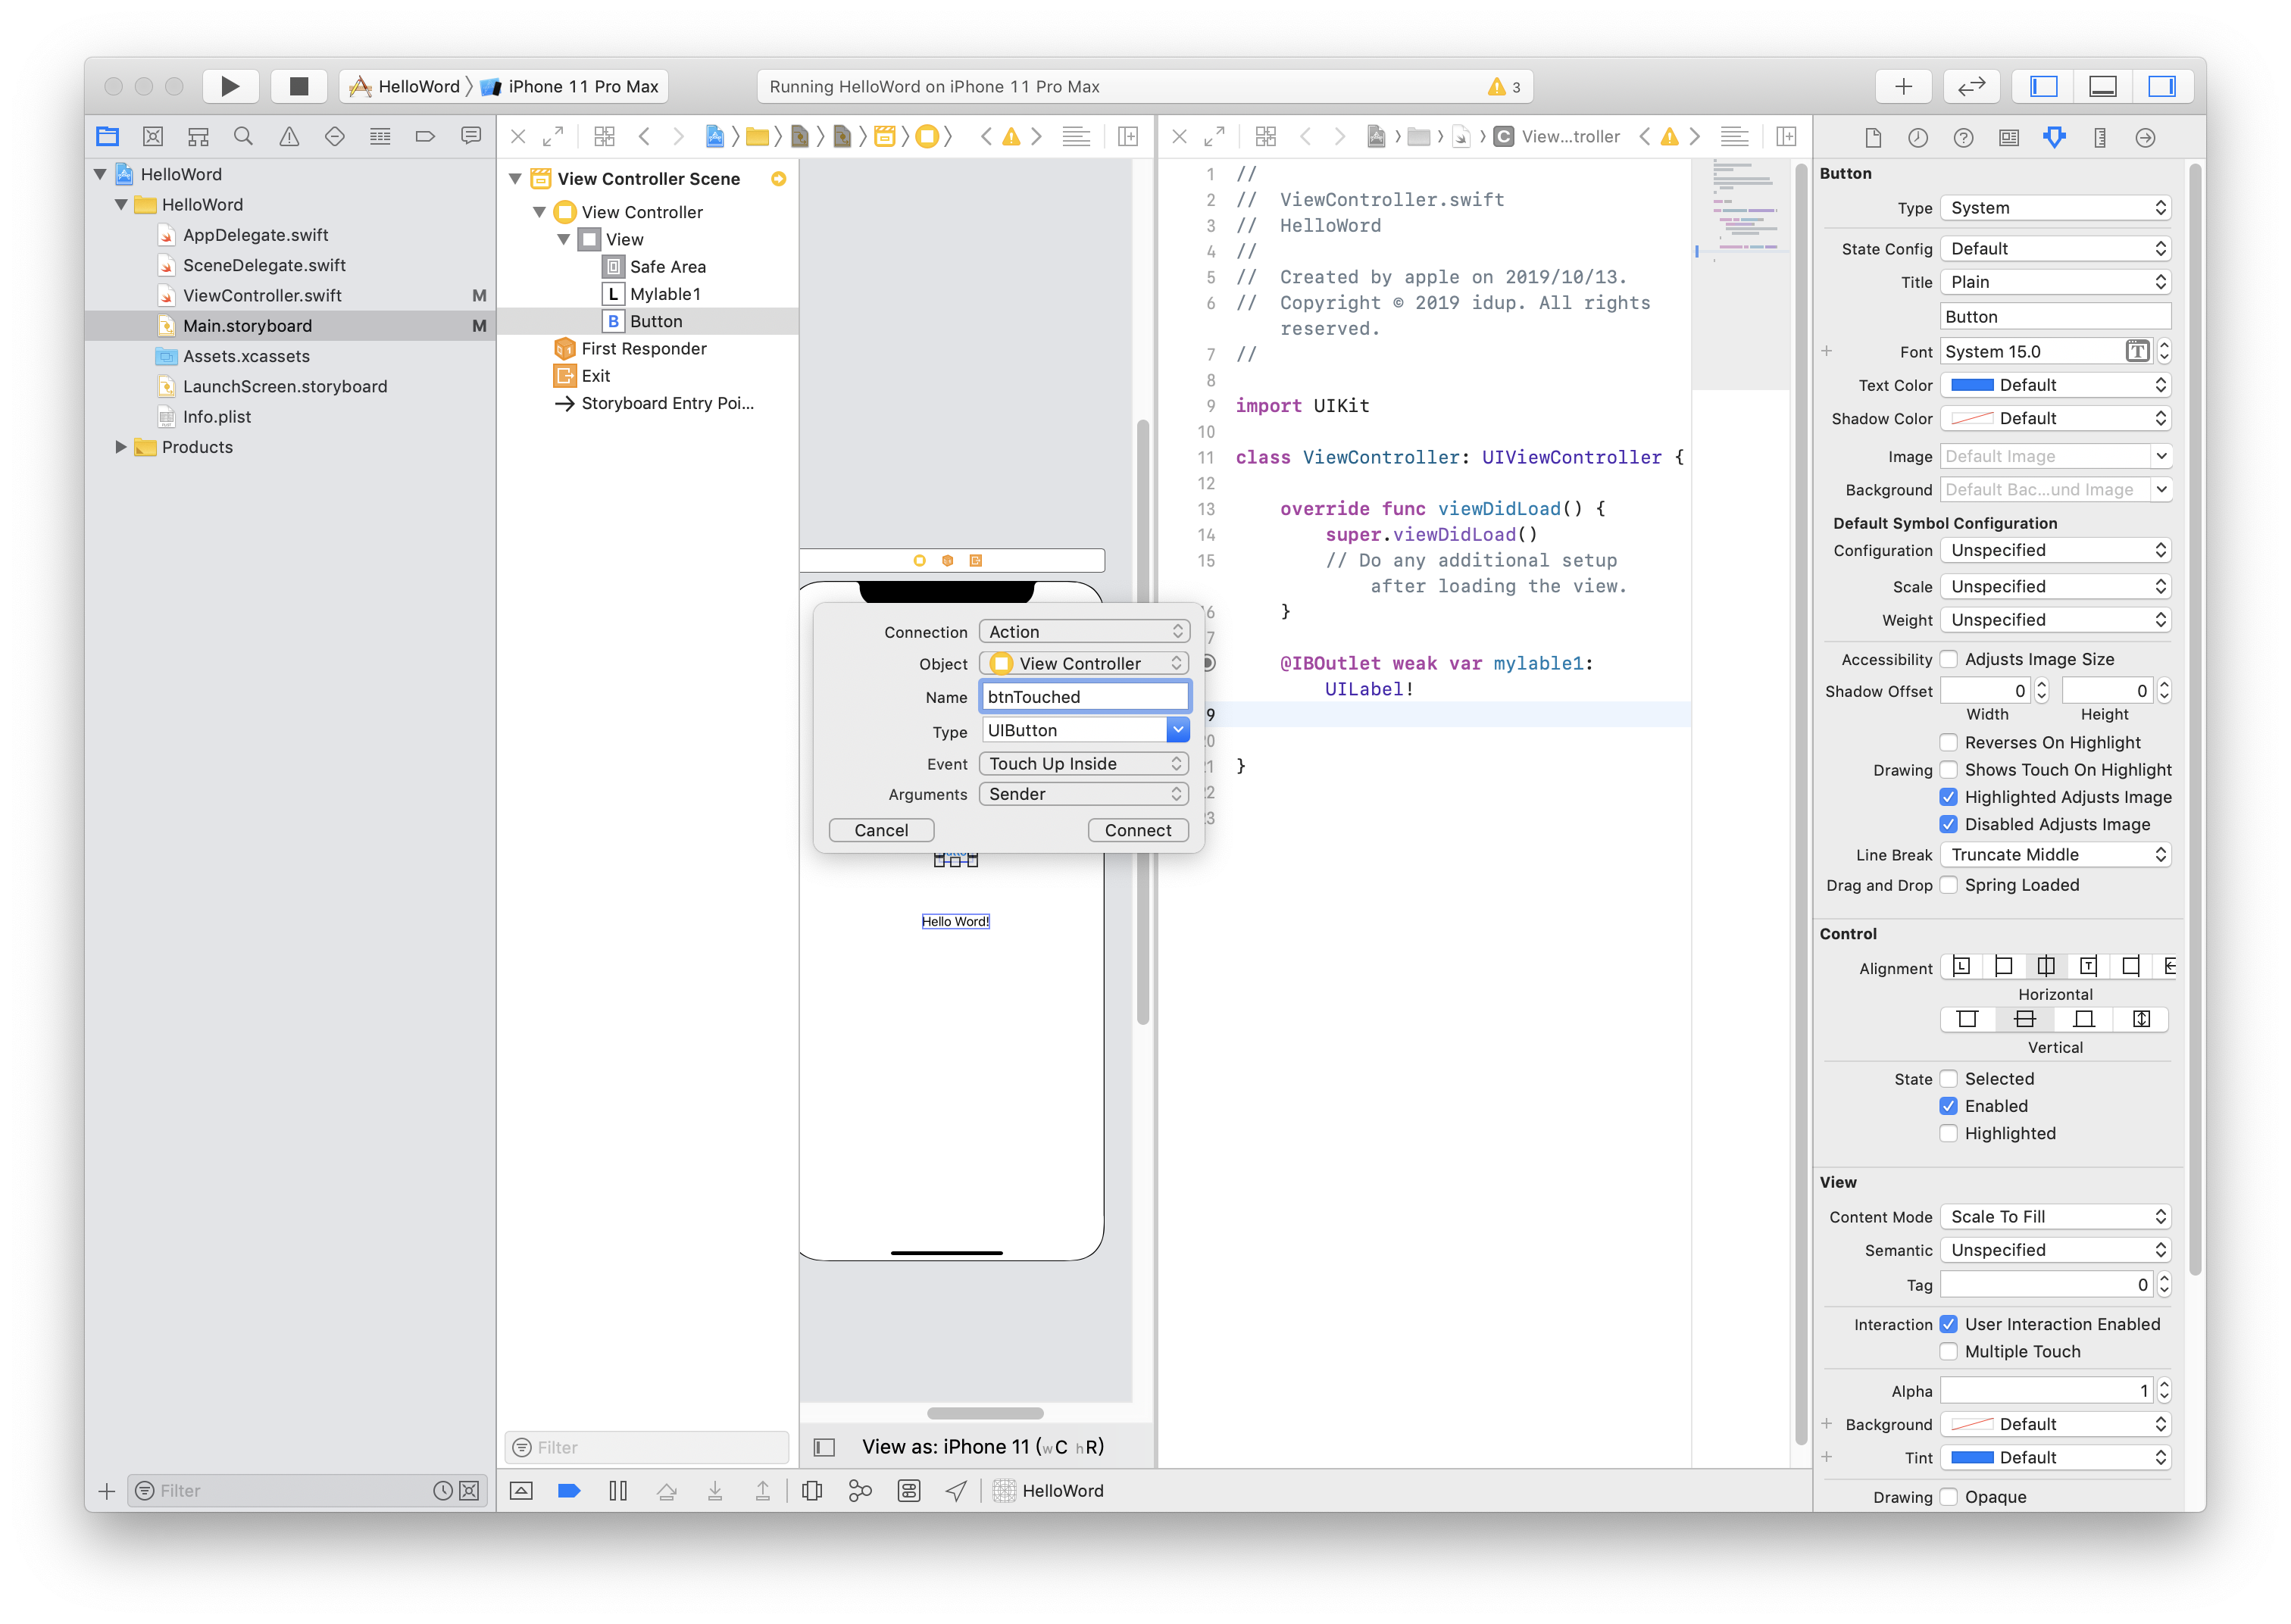Screen dimensions: 2291x1624
Task: Collapse the Products folder disclosure triangle
Action: tap(121, 447)
